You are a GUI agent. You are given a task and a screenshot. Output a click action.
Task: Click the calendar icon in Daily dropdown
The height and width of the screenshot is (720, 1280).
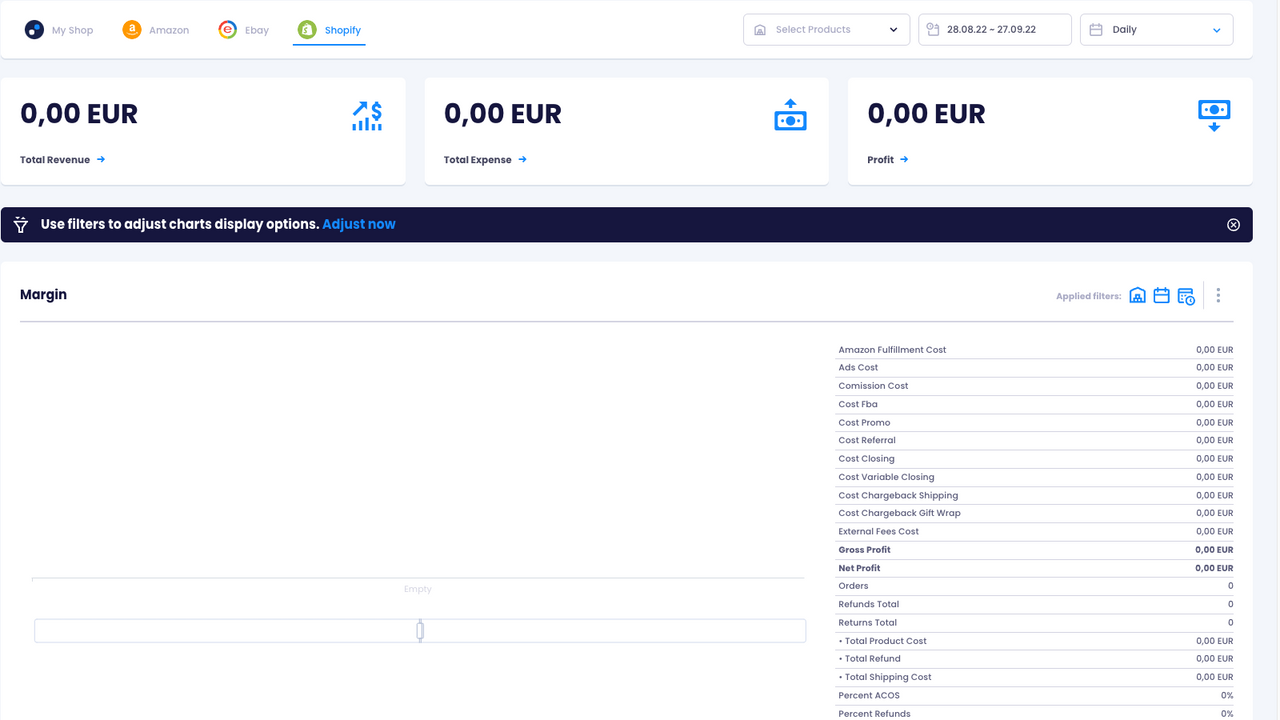[1096, 30]
